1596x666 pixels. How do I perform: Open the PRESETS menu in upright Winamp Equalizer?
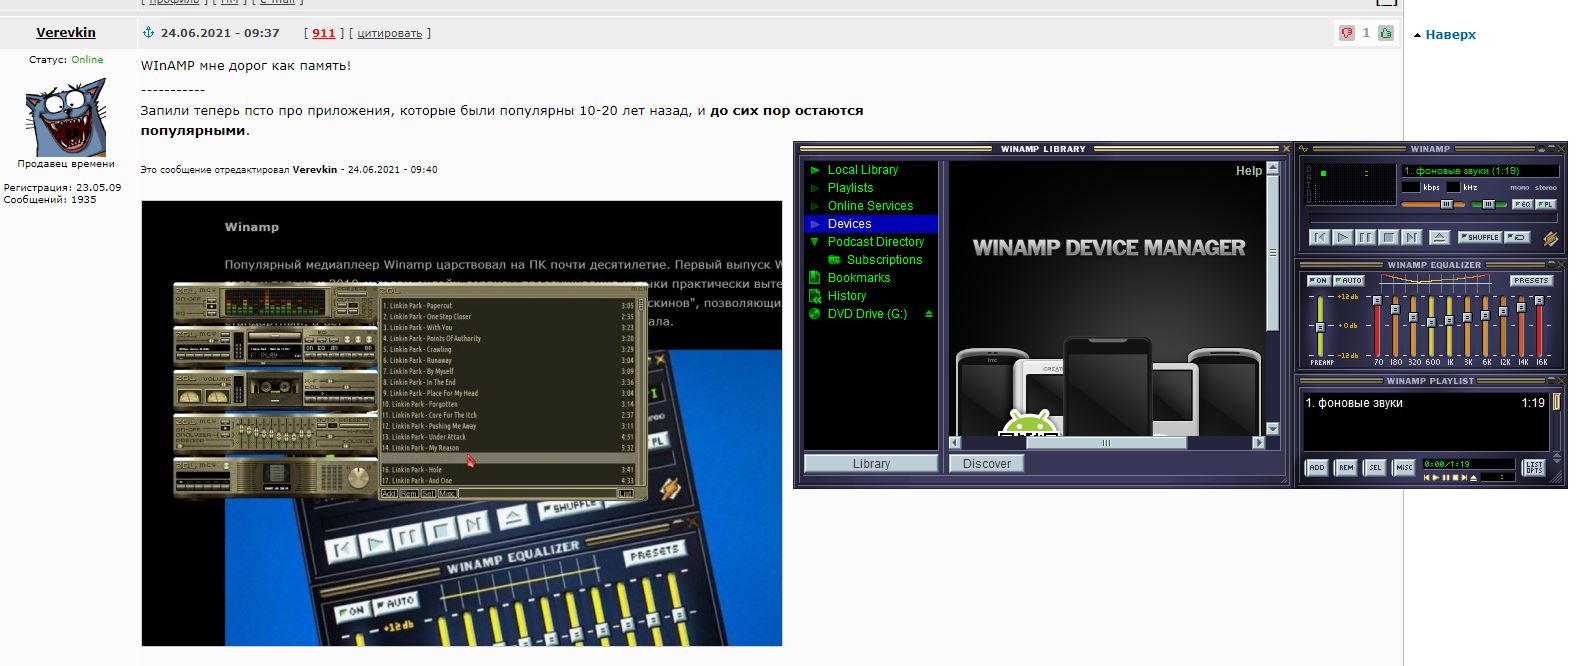(1532, 280)
